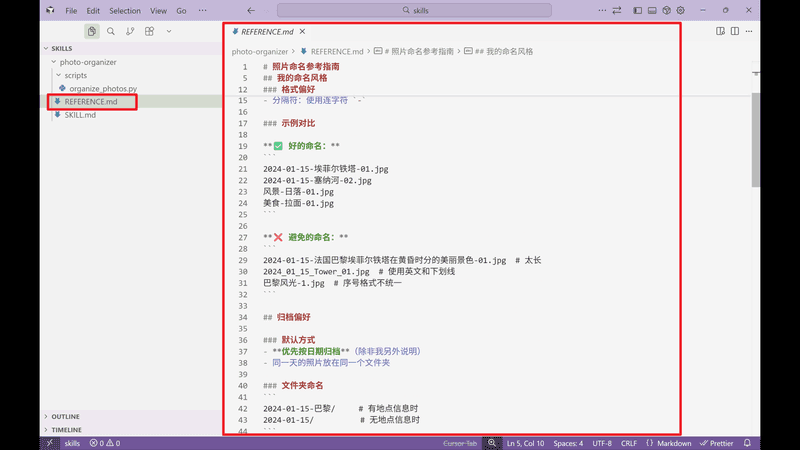Click the Open Preview to the Side icon
Image resolution: width=800 pixels, height=450 pixels.
click(x=720, y=31)
